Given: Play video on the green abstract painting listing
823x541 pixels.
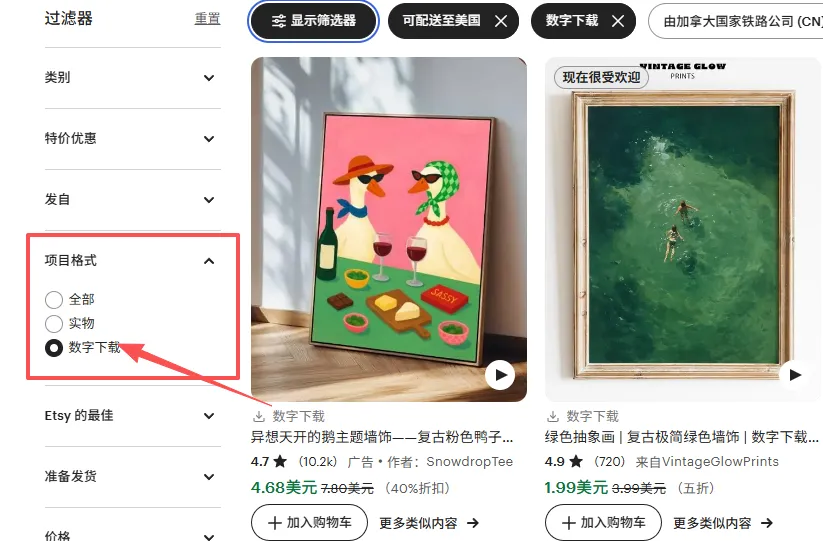Looking at the screenshot, I should pyautogui.click(x=795, y=375).
